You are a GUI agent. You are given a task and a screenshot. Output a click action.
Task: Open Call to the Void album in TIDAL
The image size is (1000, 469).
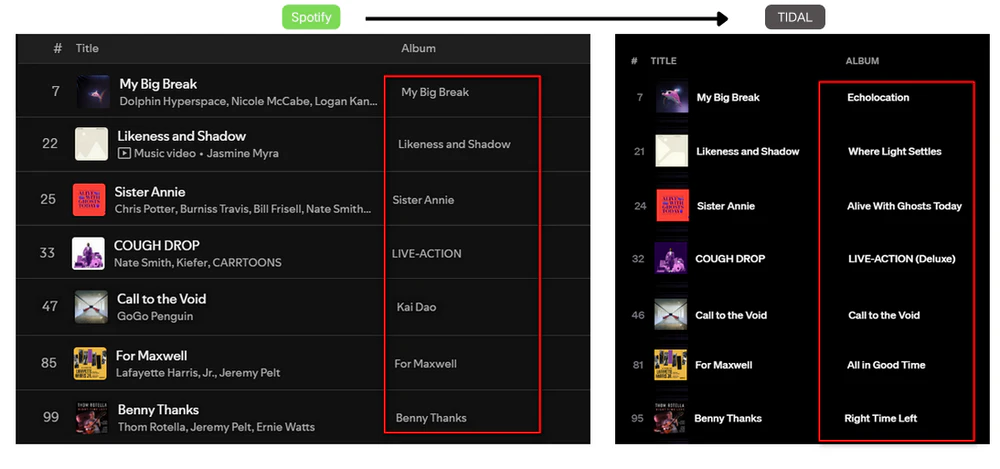click(884, 315)
